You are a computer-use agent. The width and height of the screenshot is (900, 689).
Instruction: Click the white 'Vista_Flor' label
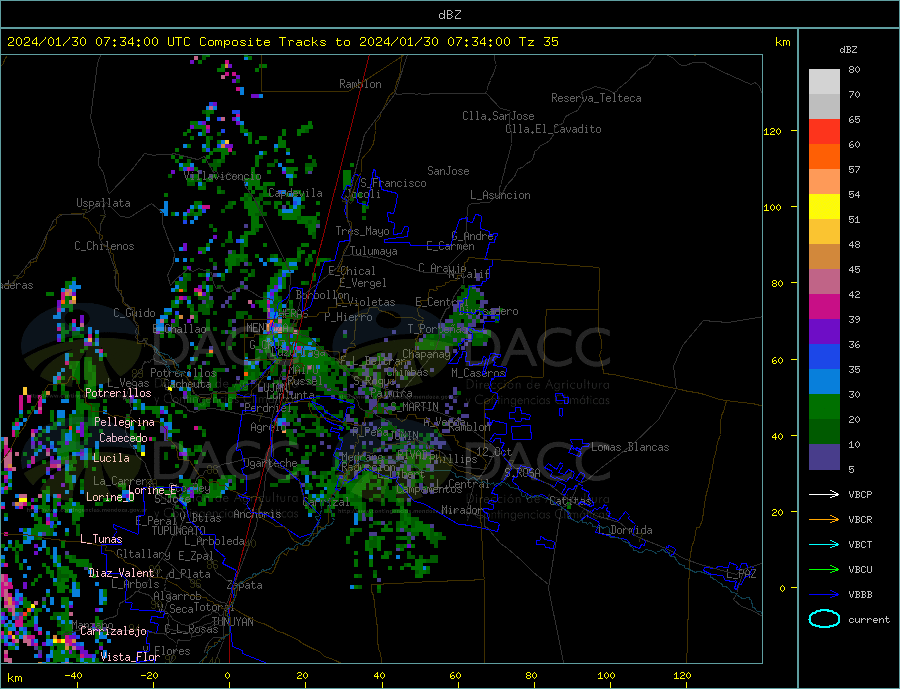[130, 657]
